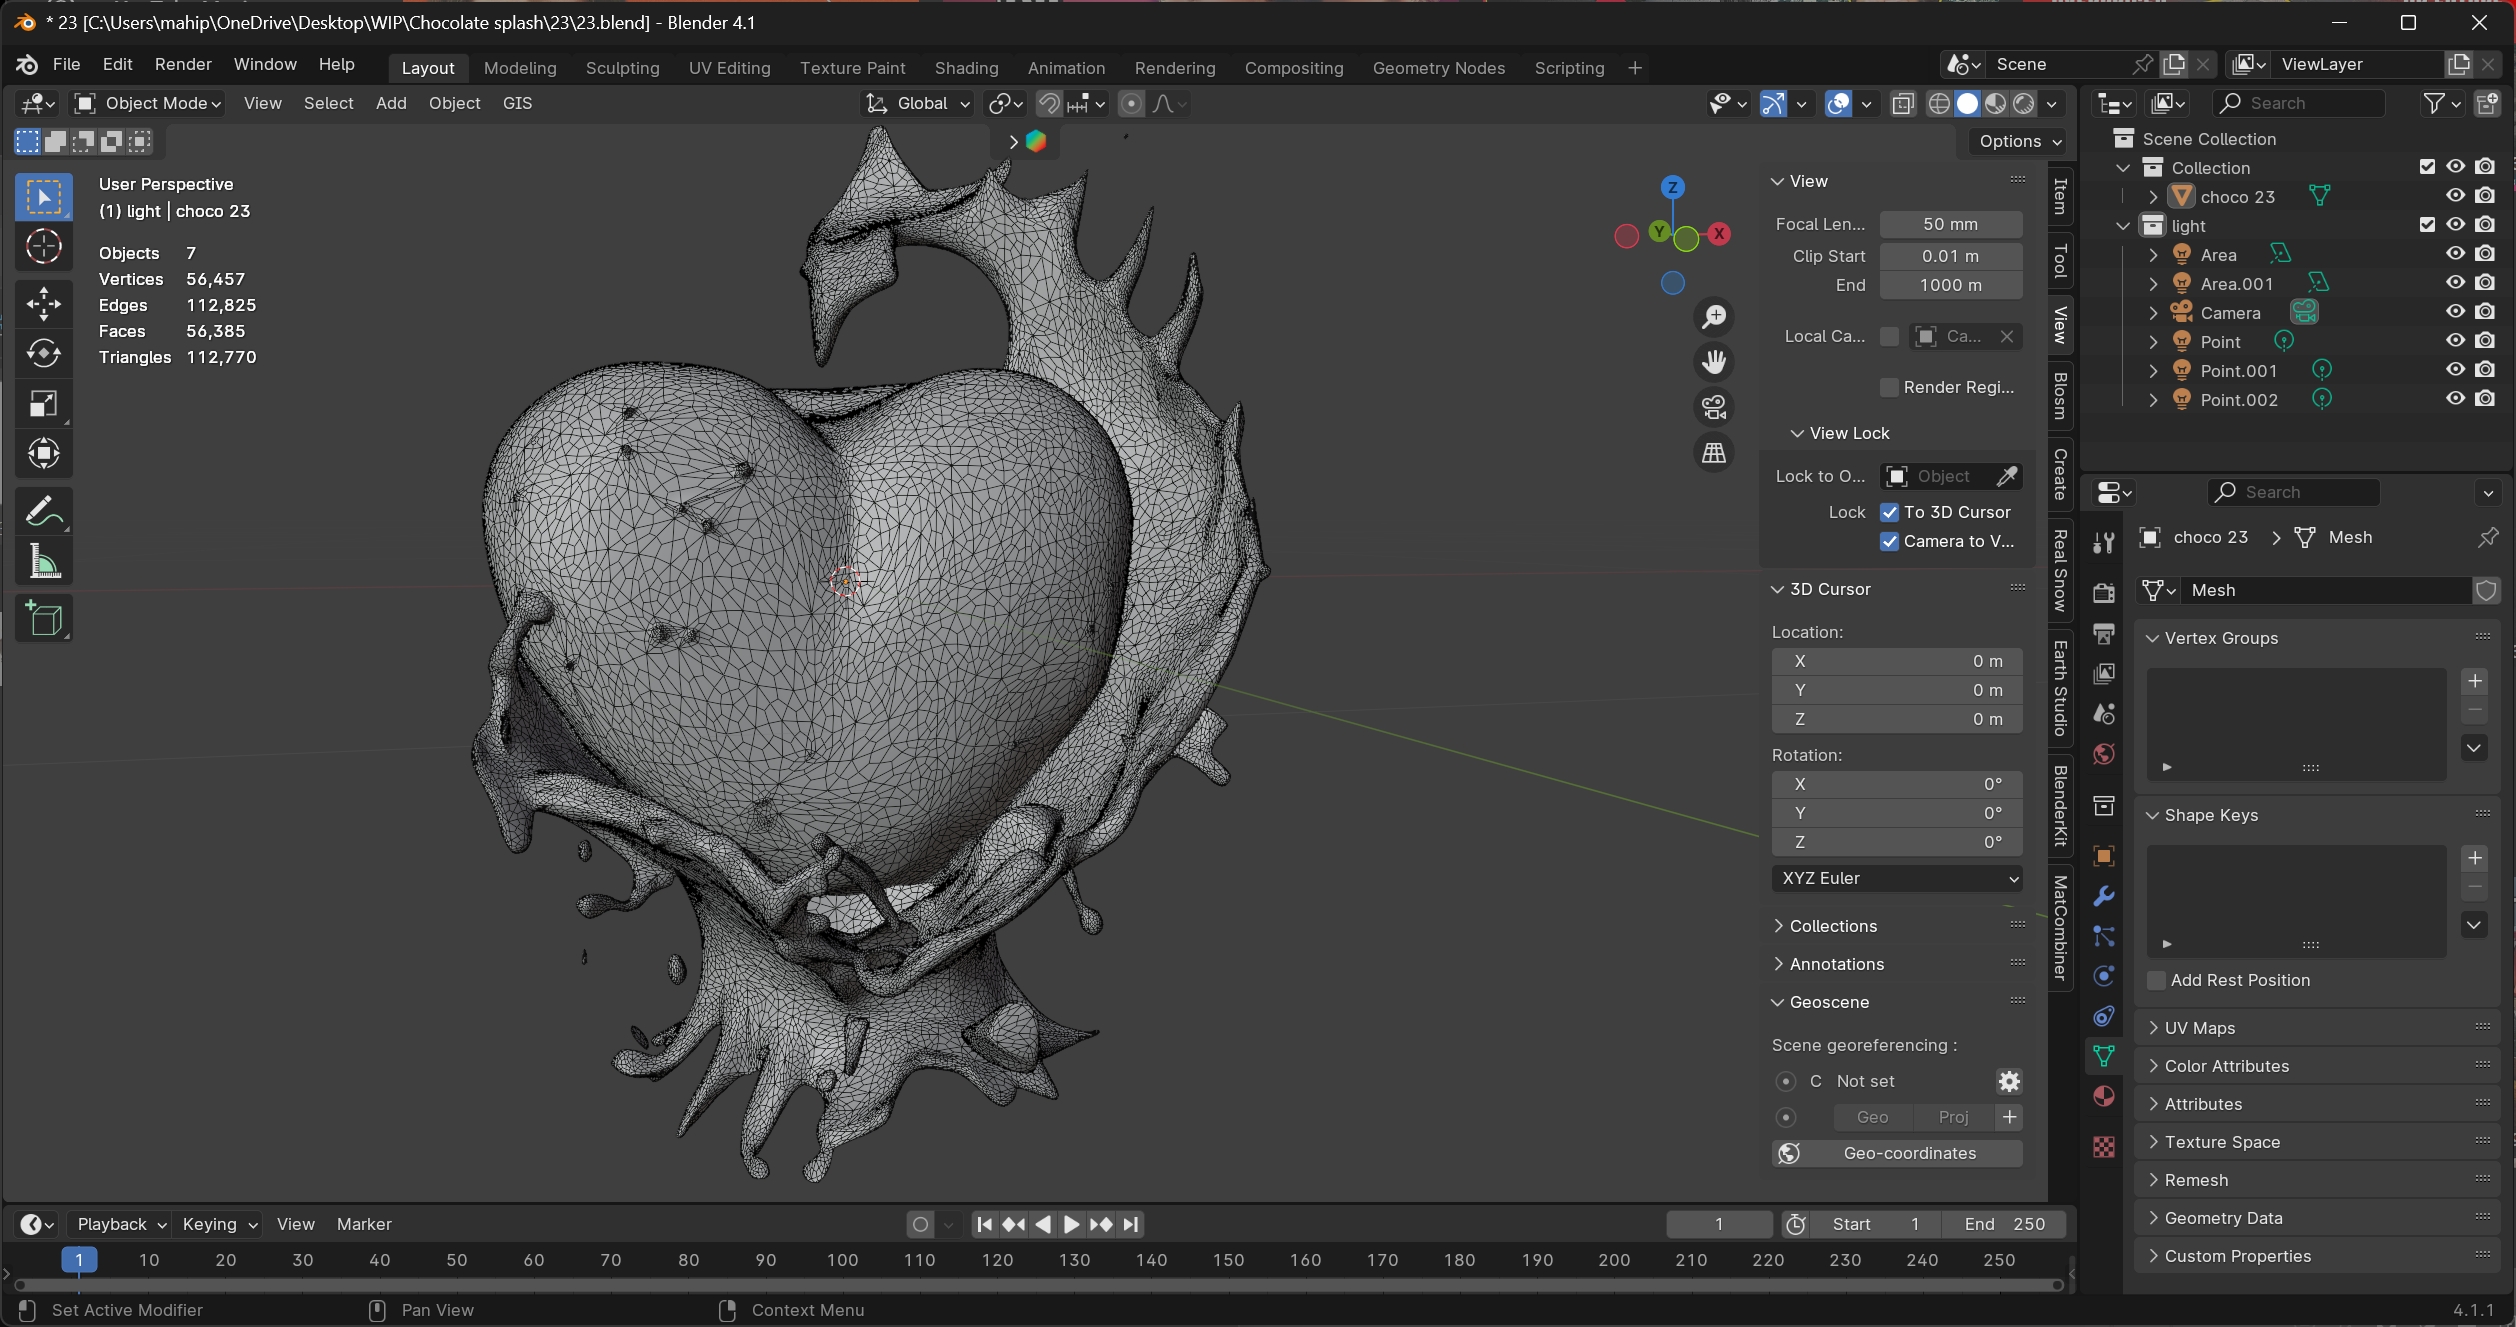Hide the Camera object in outliner
This screenshot has width=2516, height=1327.
point(2455,312)
